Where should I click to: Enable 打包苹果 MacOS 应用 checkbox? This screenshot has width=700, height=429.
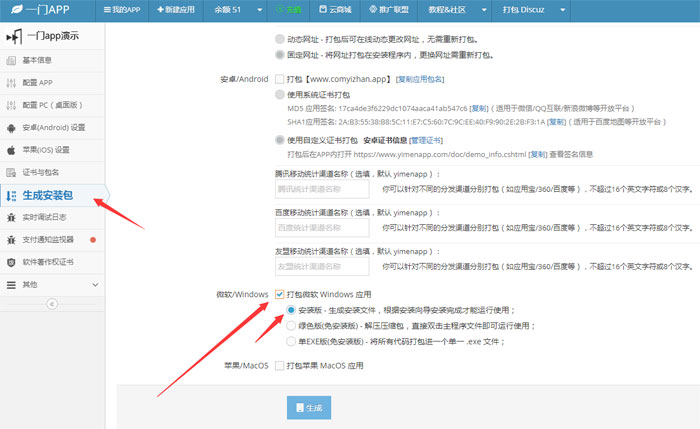[x=279, y=366]
